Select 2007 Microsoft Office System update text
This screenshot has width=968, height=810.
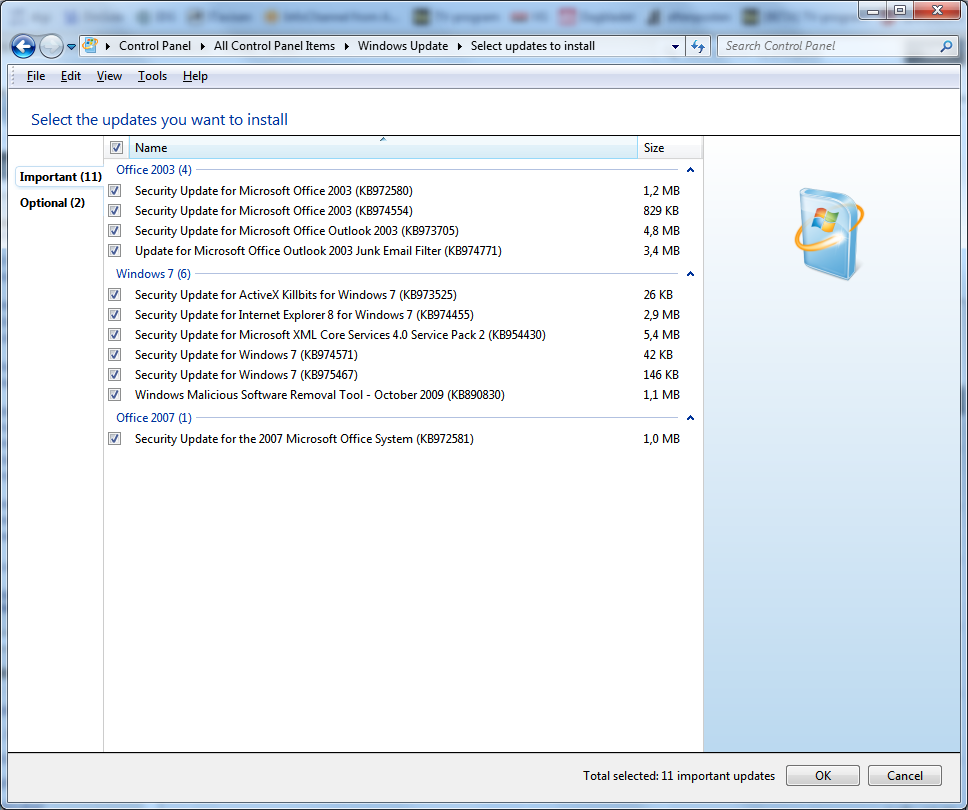pyautogui.click(x=304, y=439)
